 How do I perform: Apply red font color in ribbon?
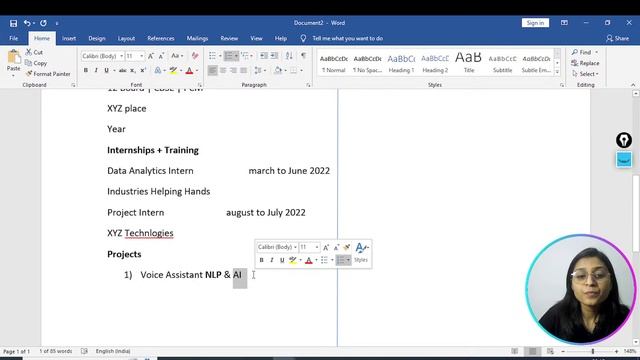tap(189, 71)
